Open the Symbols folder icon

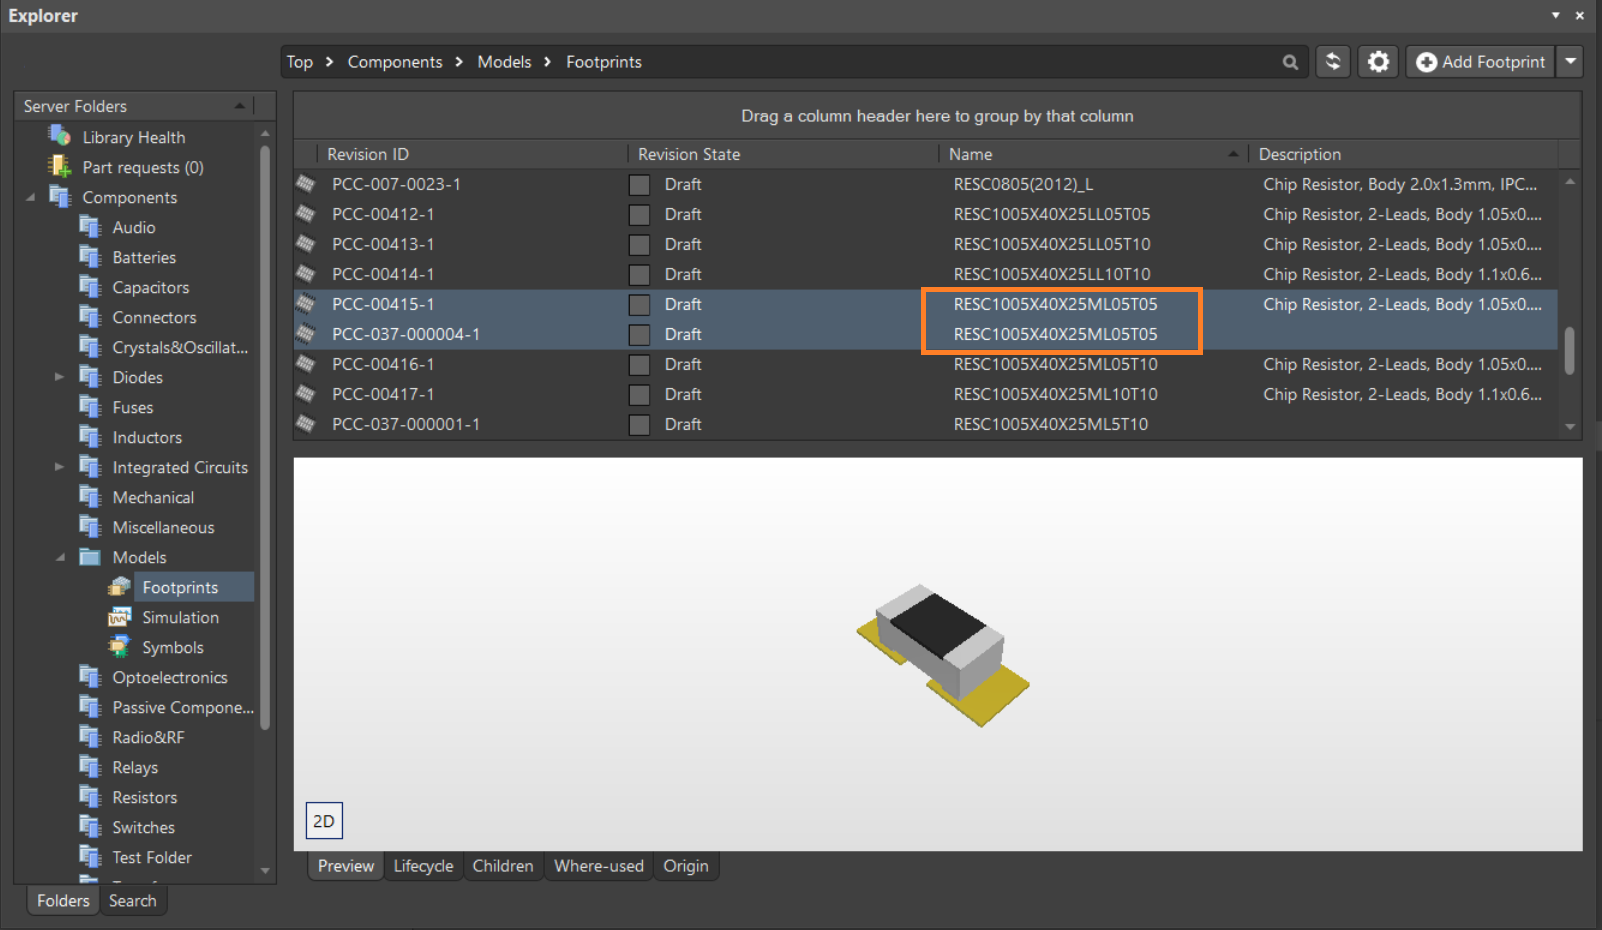point(119,647)
